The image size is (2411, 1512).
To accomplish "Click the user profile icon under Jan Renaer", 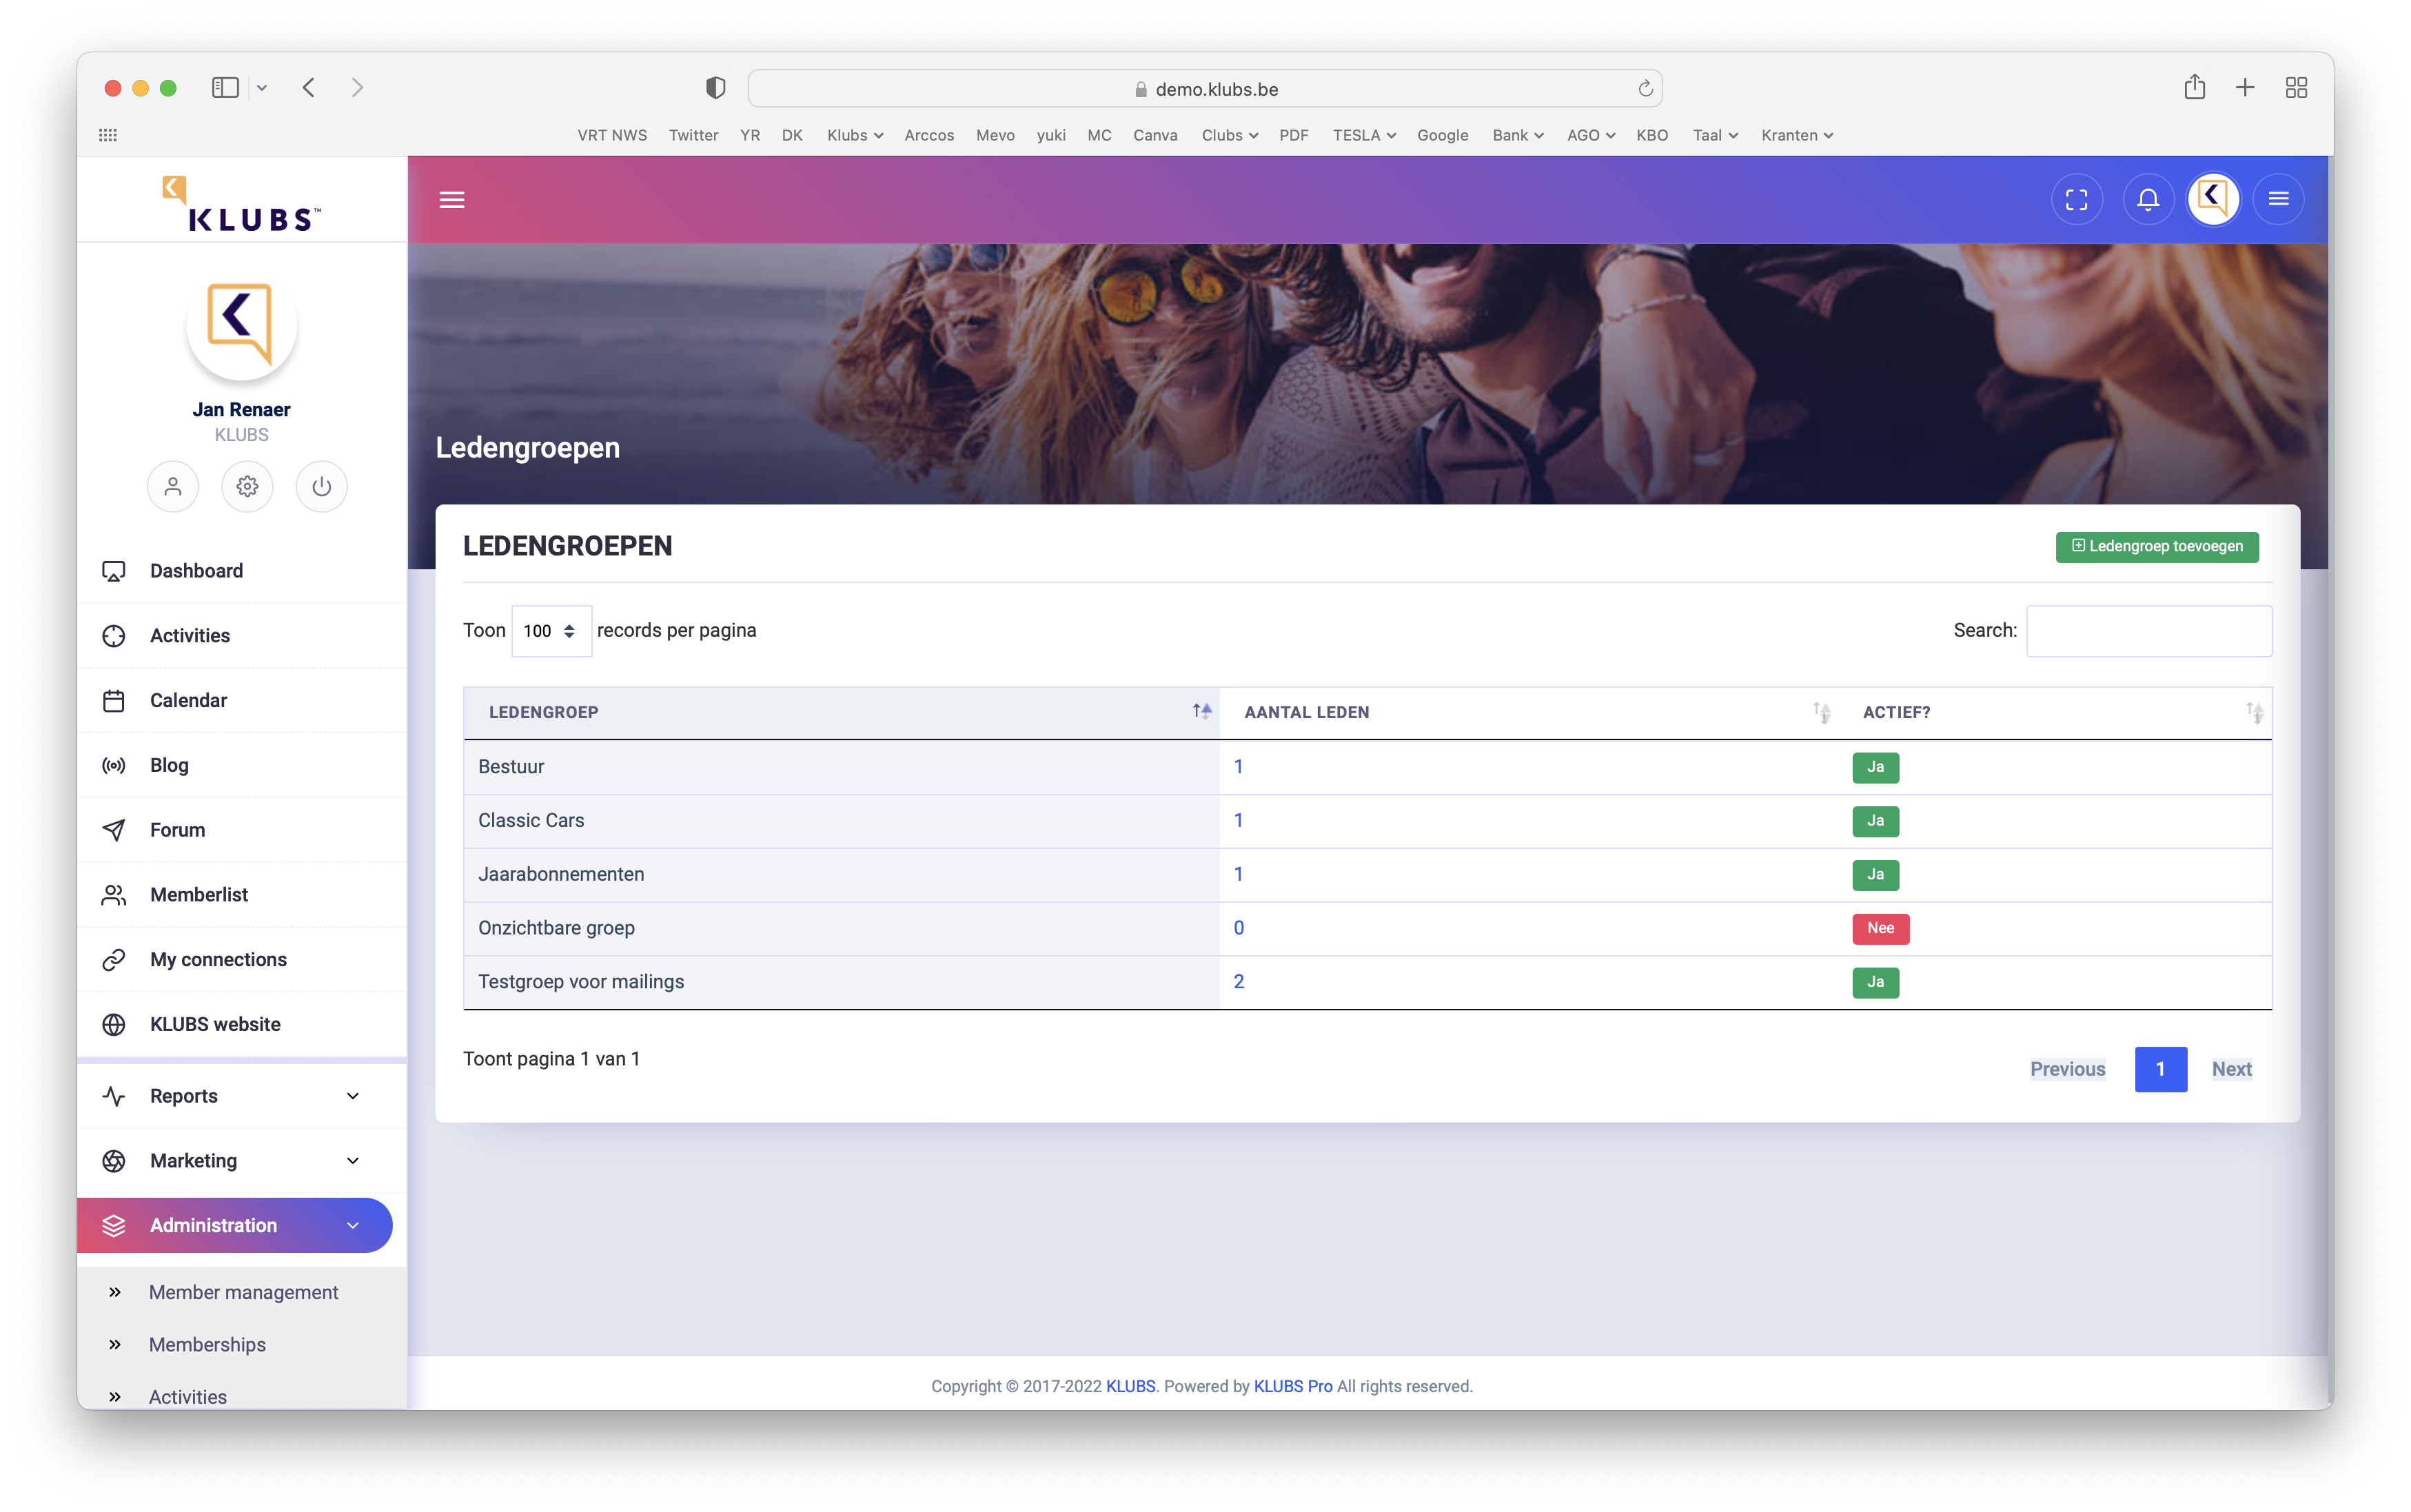I will (173, 487).
